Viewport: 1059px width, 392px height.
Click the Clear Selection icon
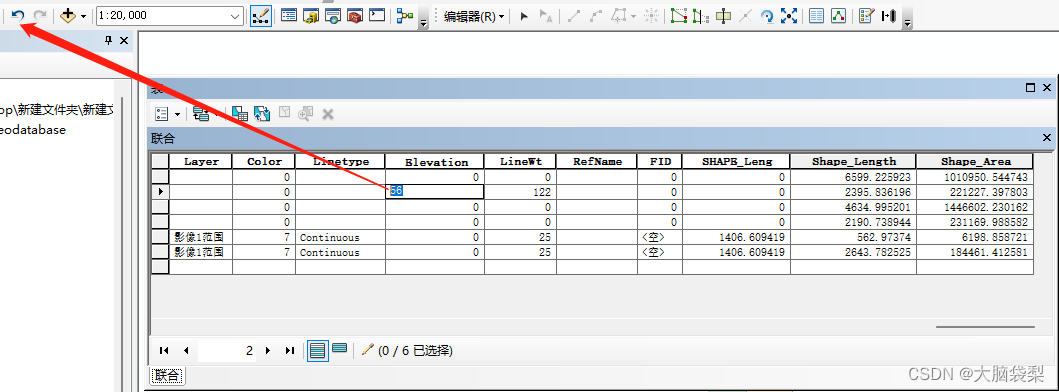284,113
